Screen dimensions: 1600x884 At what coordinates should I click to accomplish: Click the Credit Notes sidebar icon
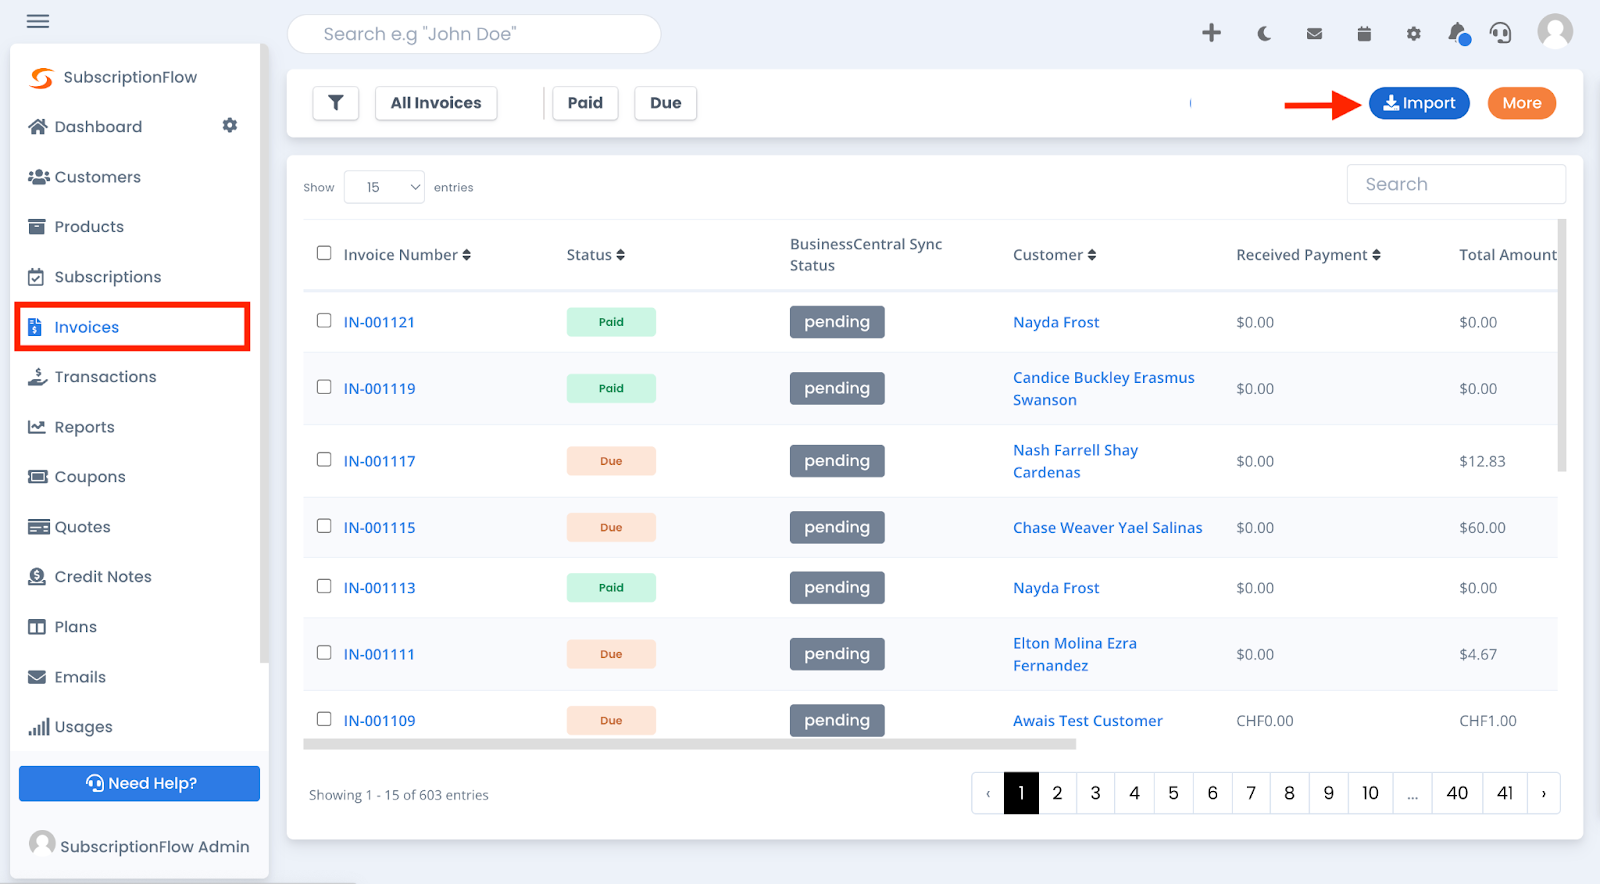point(37,577)
